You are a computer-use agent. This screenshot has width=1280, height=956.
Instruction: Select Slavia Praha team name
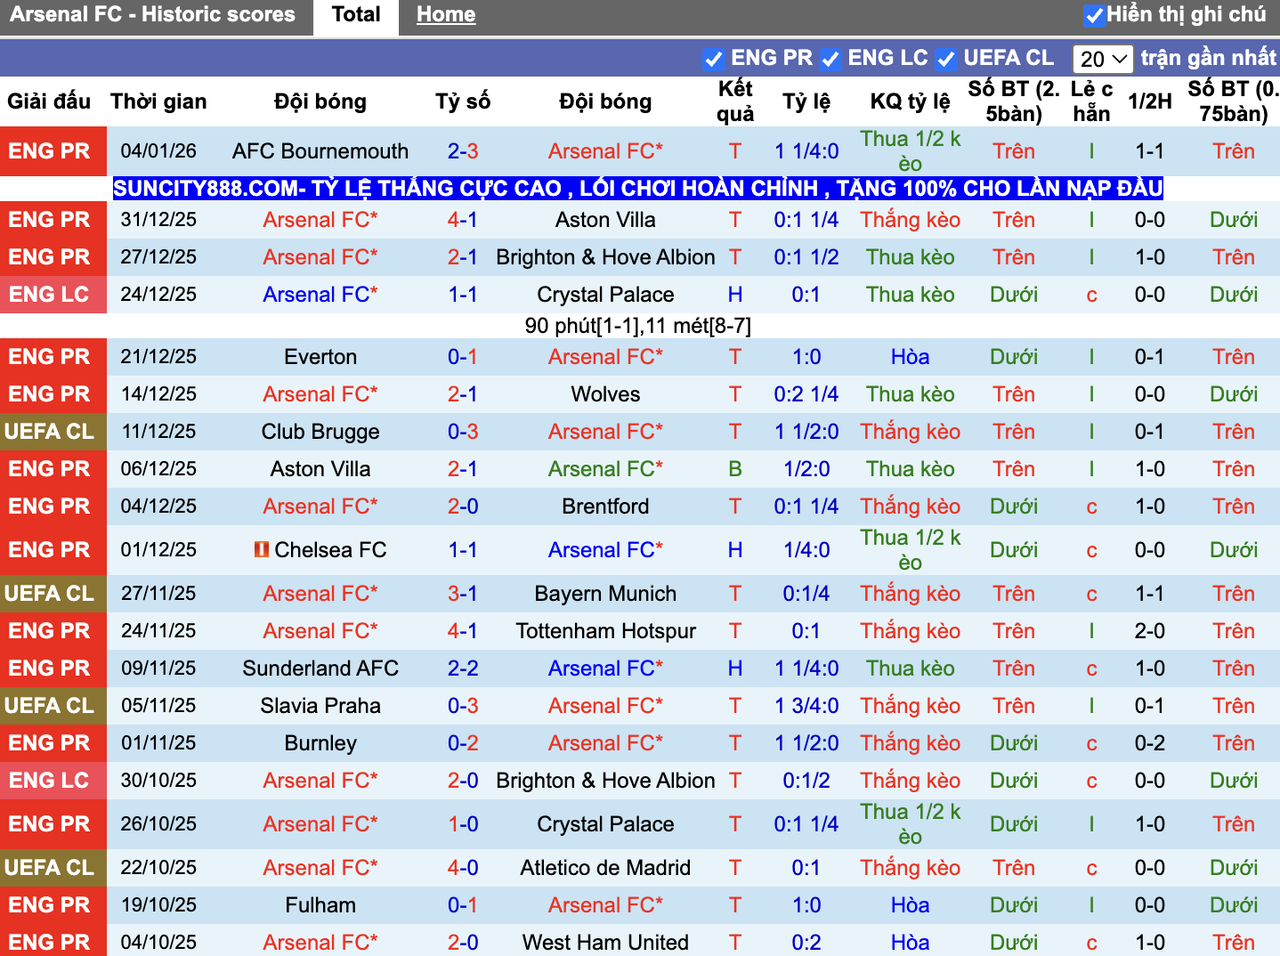point(320,706)
